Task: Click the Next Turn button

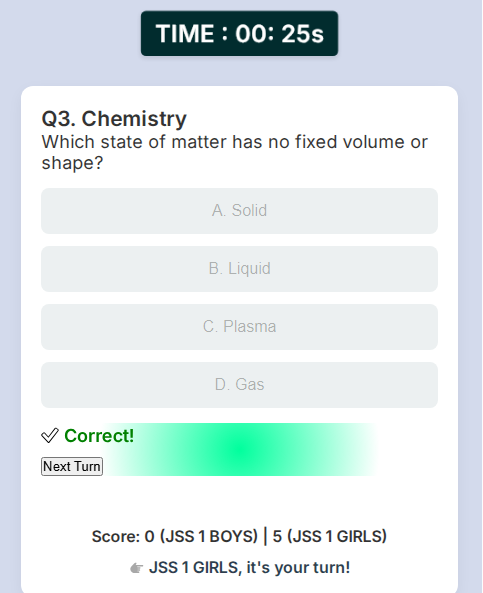Action: click(x=72, y=466)
